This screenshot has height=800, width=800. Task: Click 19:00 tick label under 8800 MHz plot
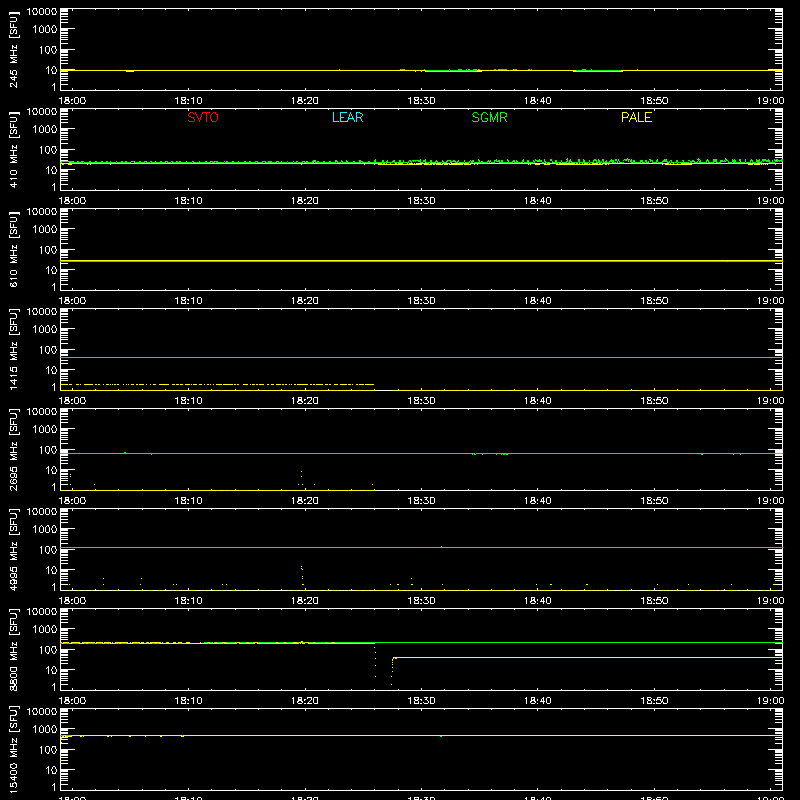pyautogui.click(x=770, y=701)
